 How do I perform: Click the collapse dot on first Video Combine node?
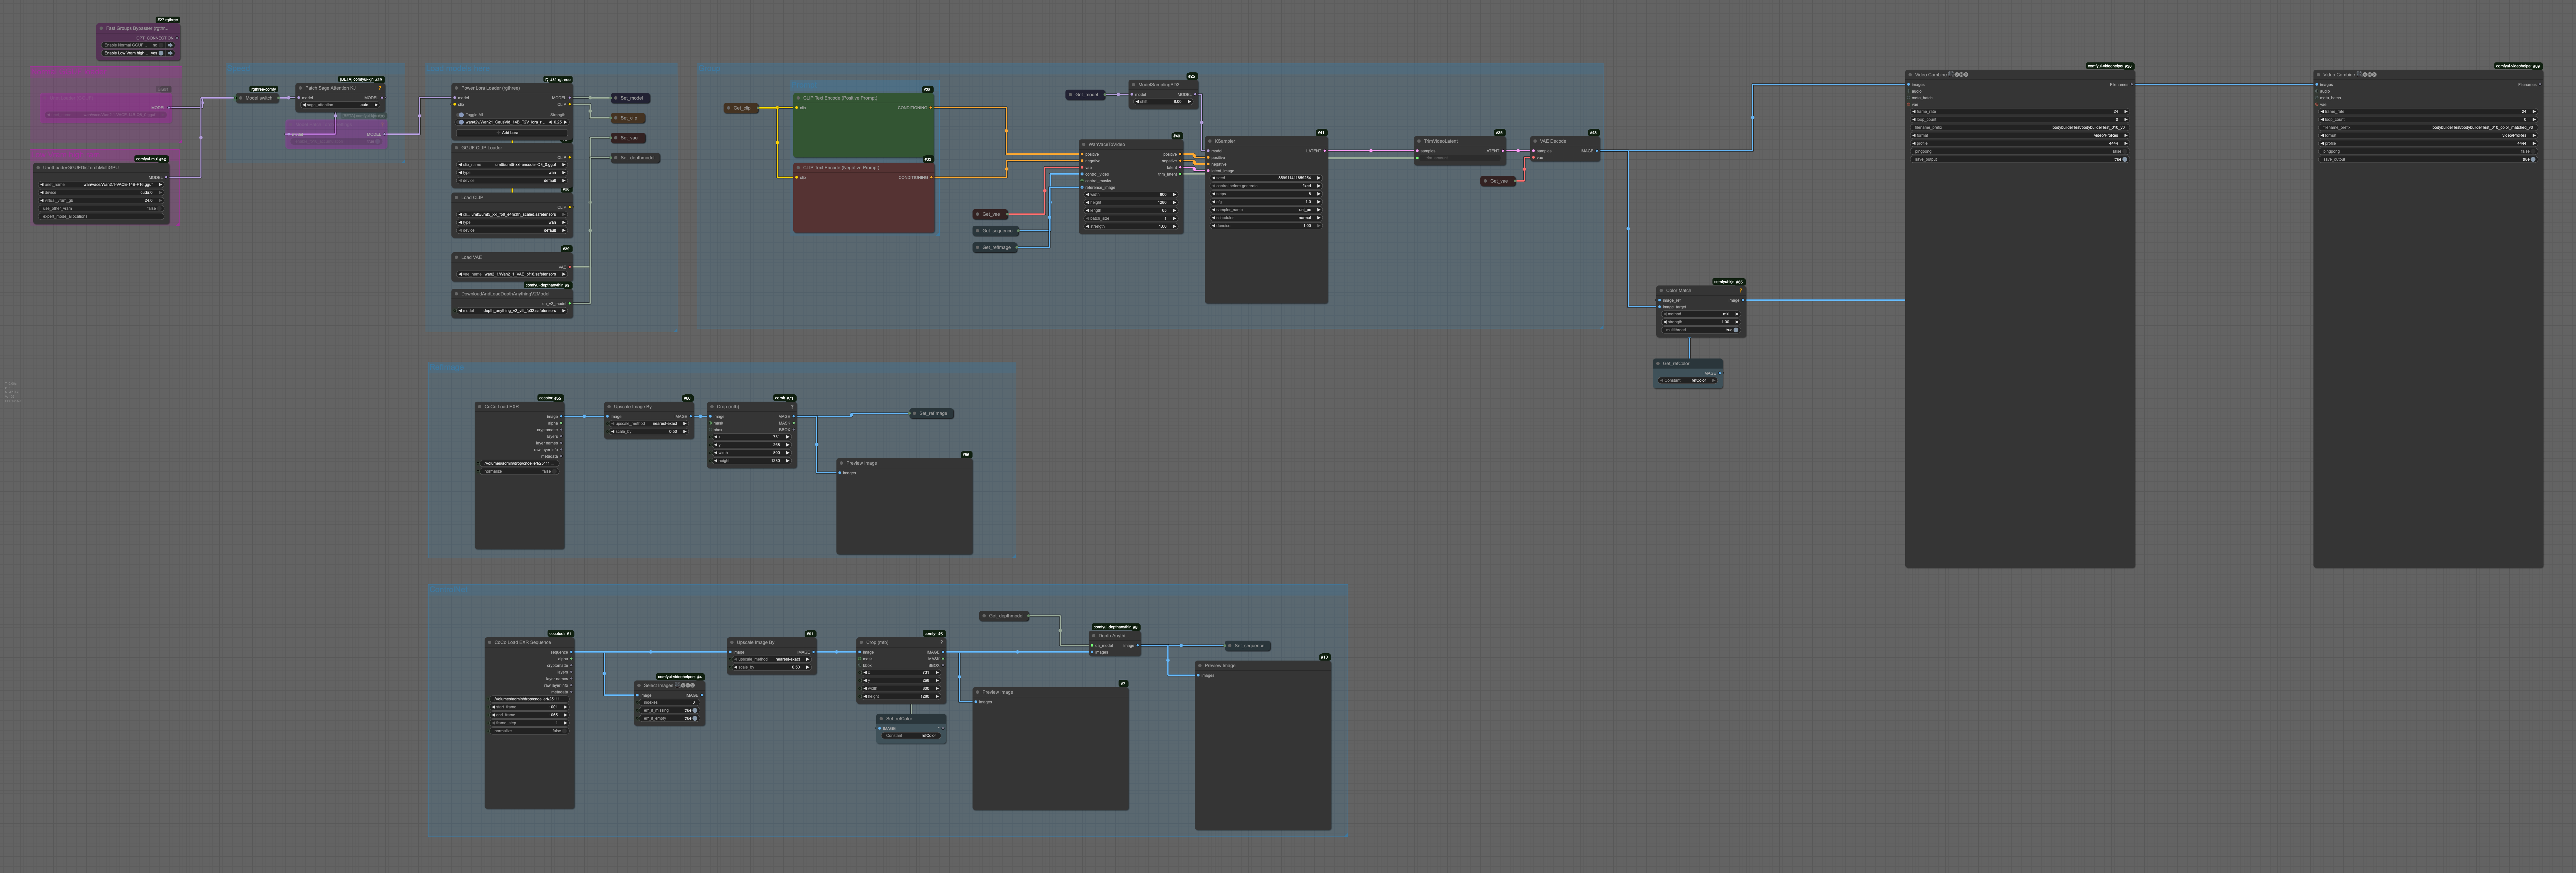(1910, 75)
